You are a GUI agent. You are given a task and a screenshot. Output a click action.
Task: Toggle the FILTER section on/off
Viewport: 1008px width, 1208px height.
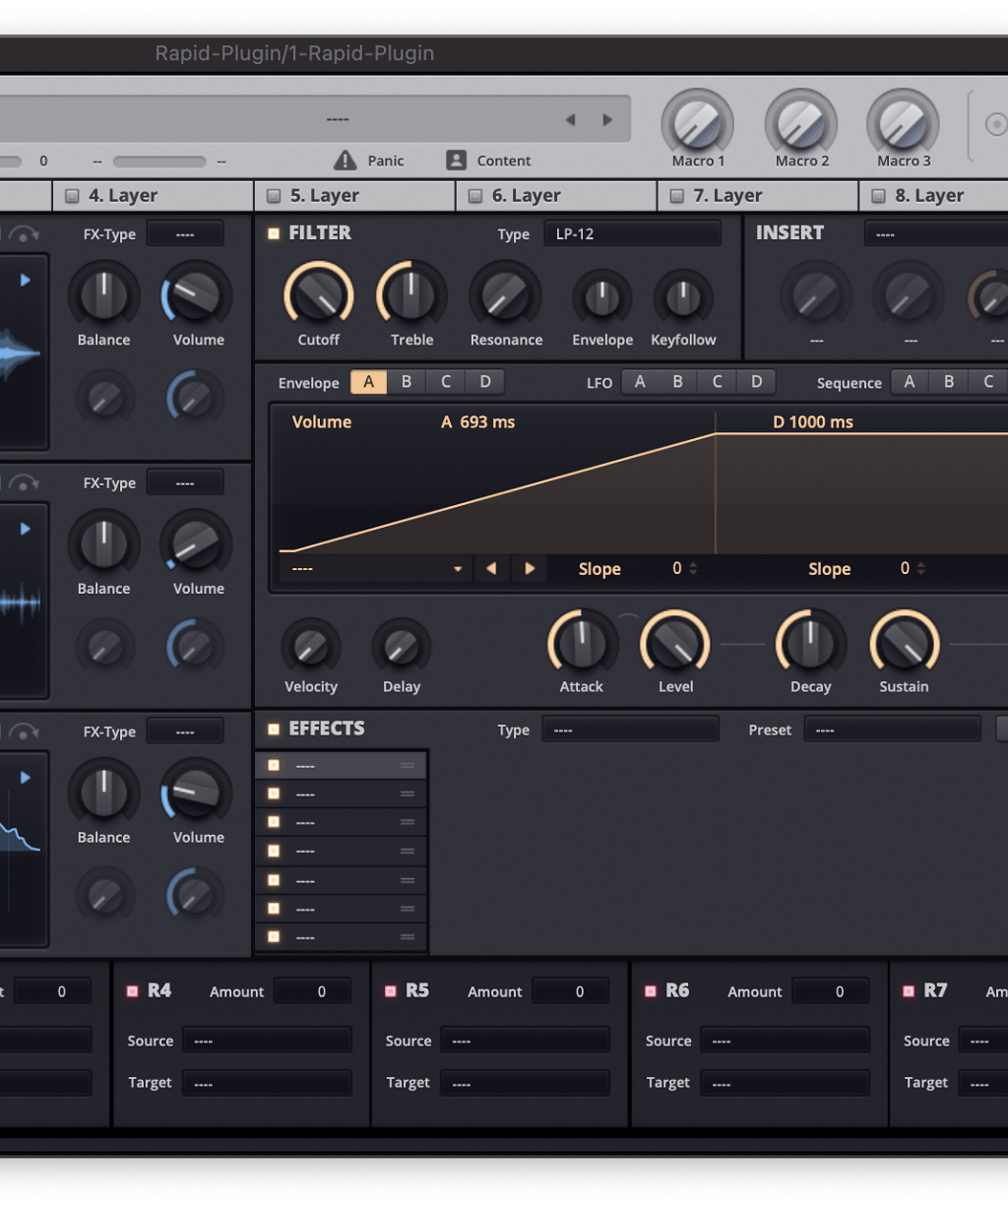[274, 233]
